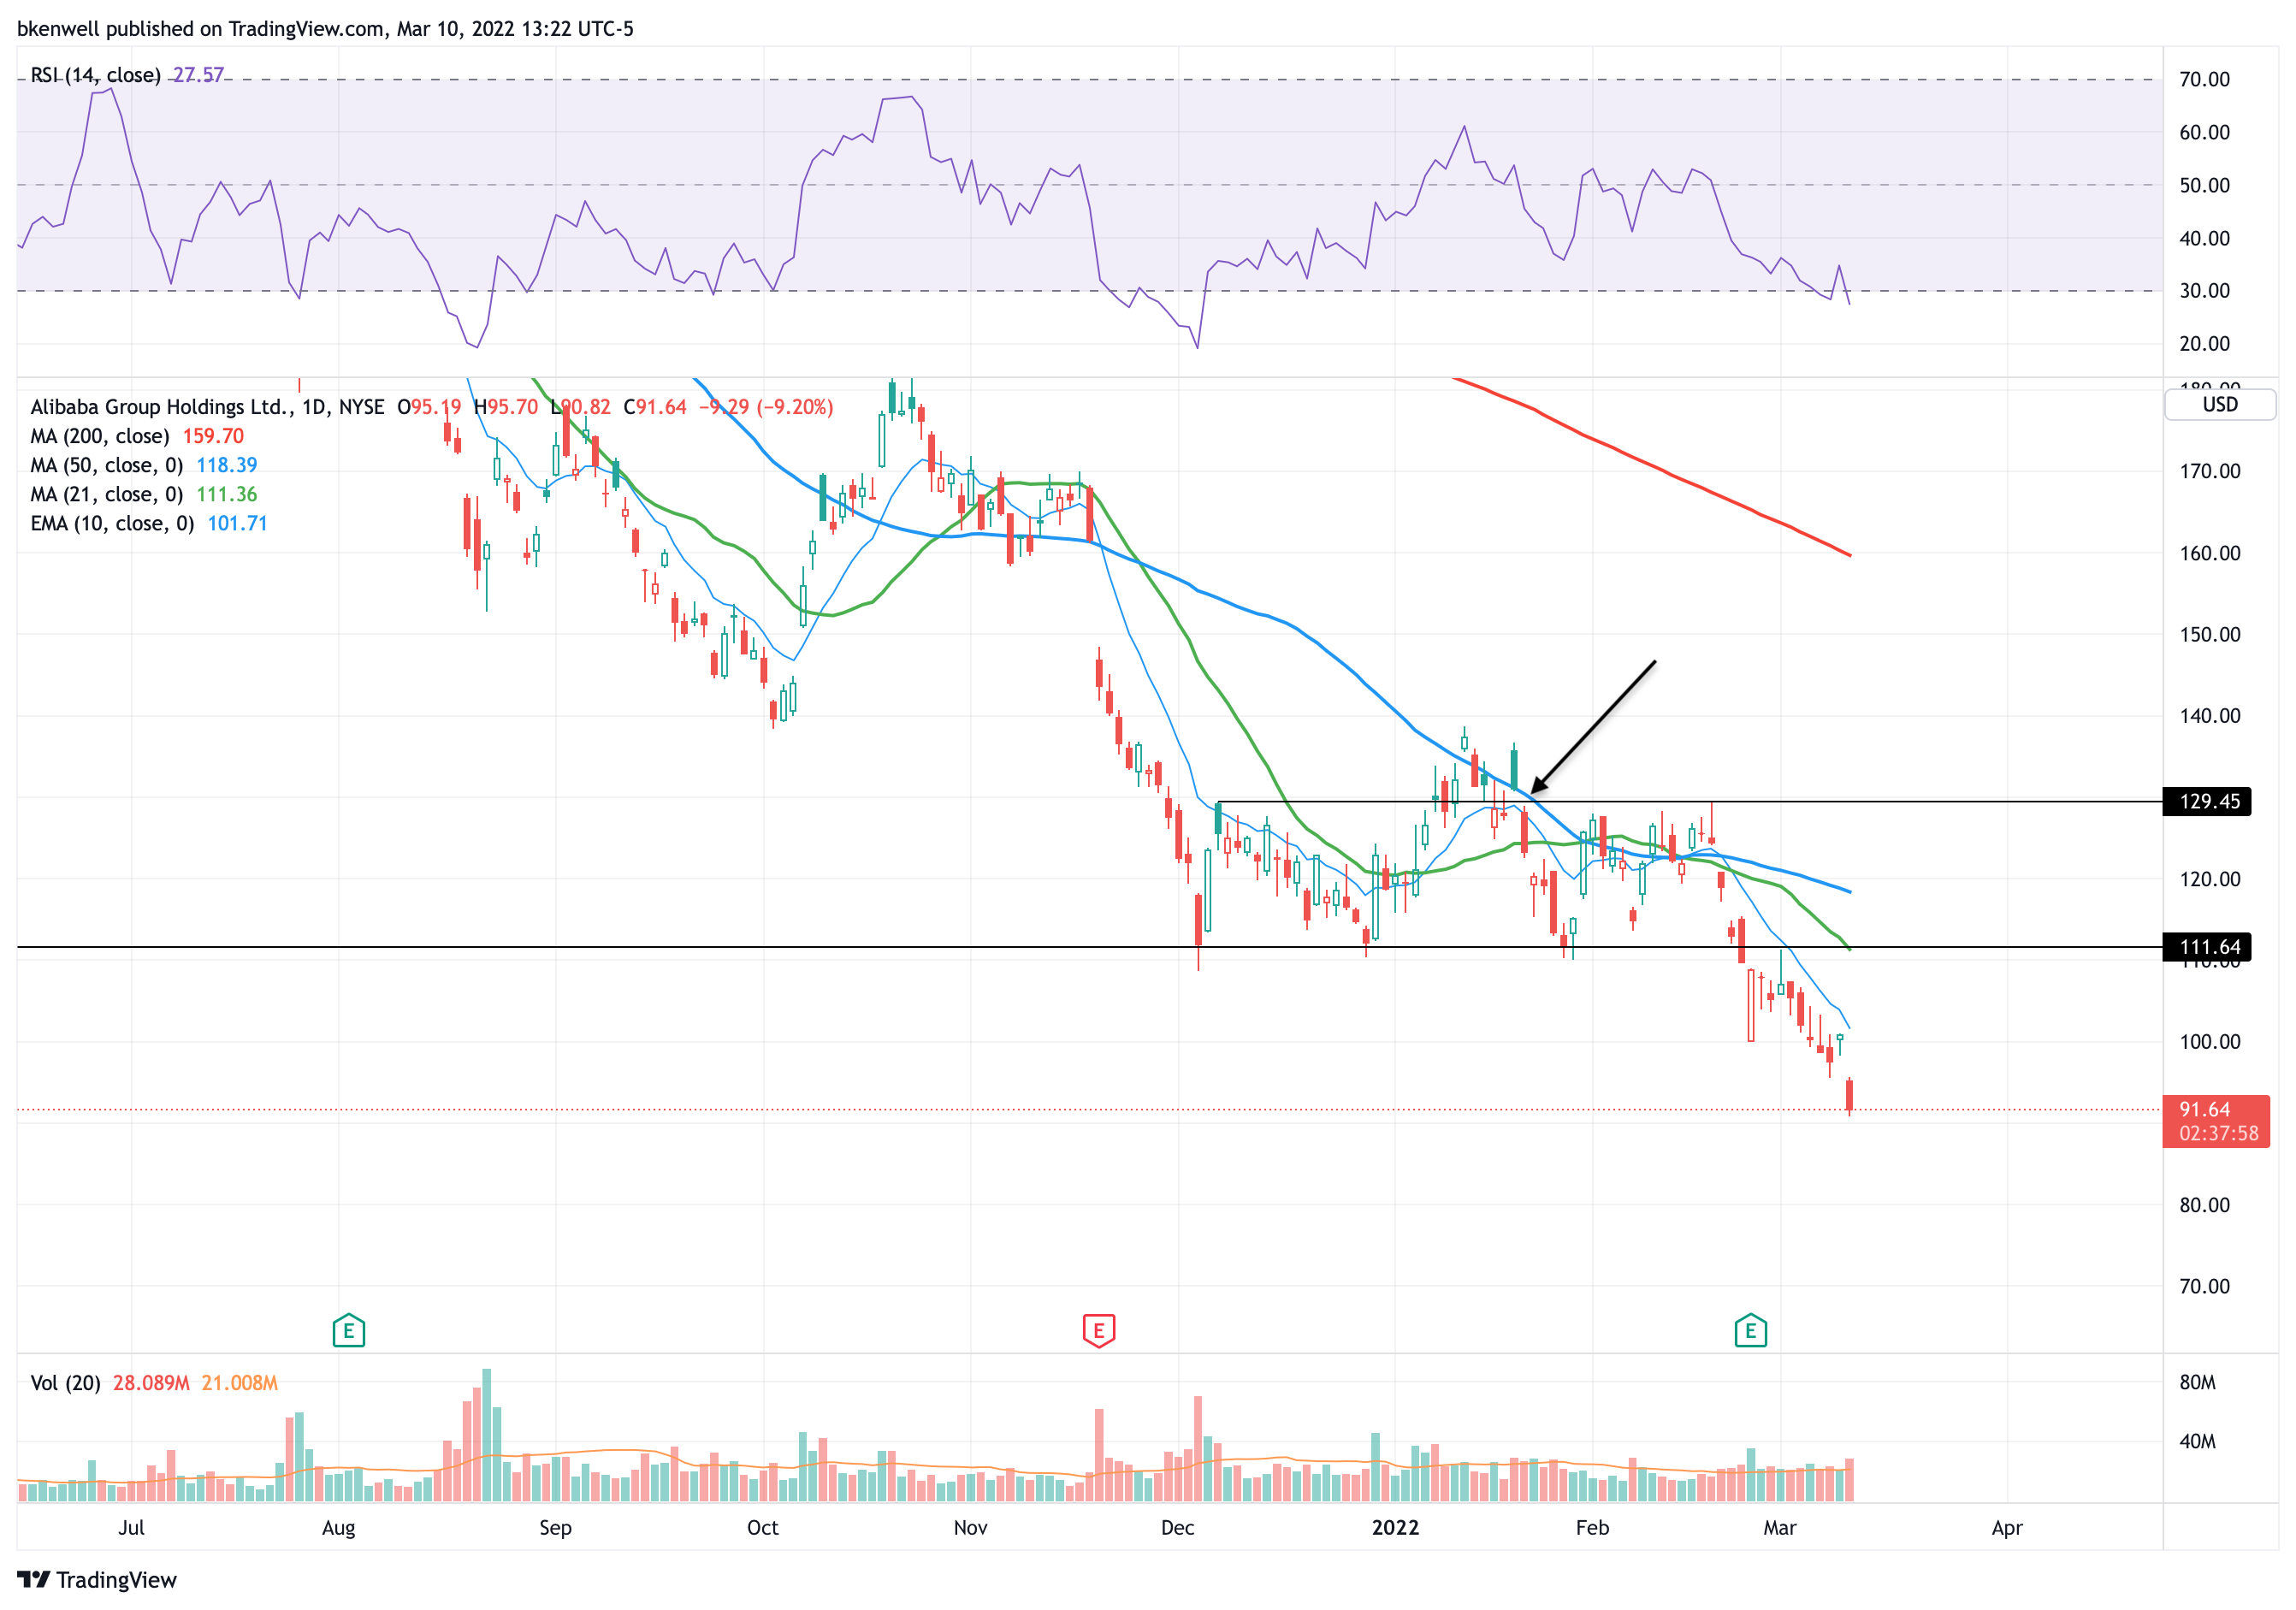The height and width of the screenshot is (1610, 2296).
Task: Click the Mar label on time axis
Action: (1779, 1528)
